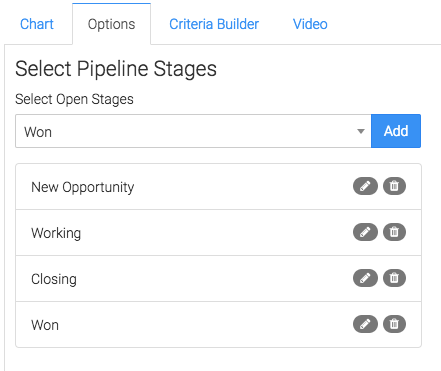Click the pencil icon for Closing

point(365,278)
